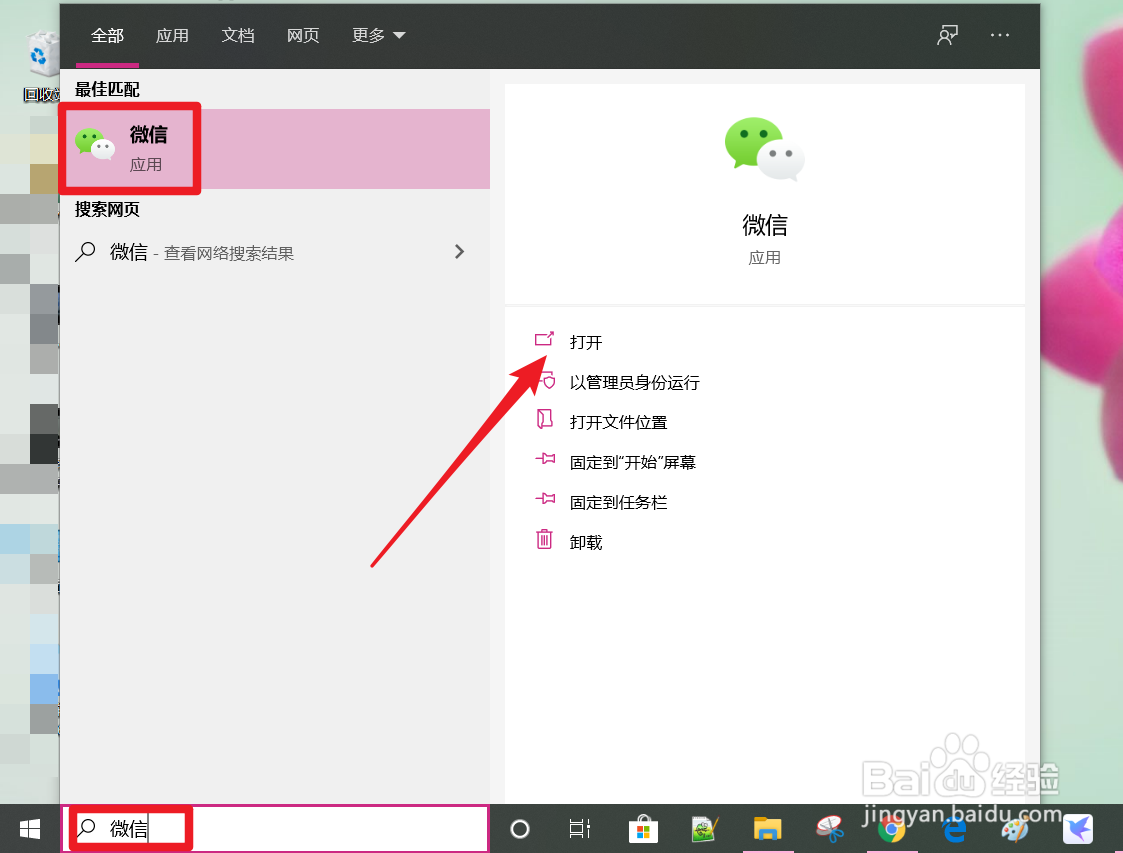
Task: Select 以管理员身份运行 to run WeChat elevated
Action: click(633, 381)
